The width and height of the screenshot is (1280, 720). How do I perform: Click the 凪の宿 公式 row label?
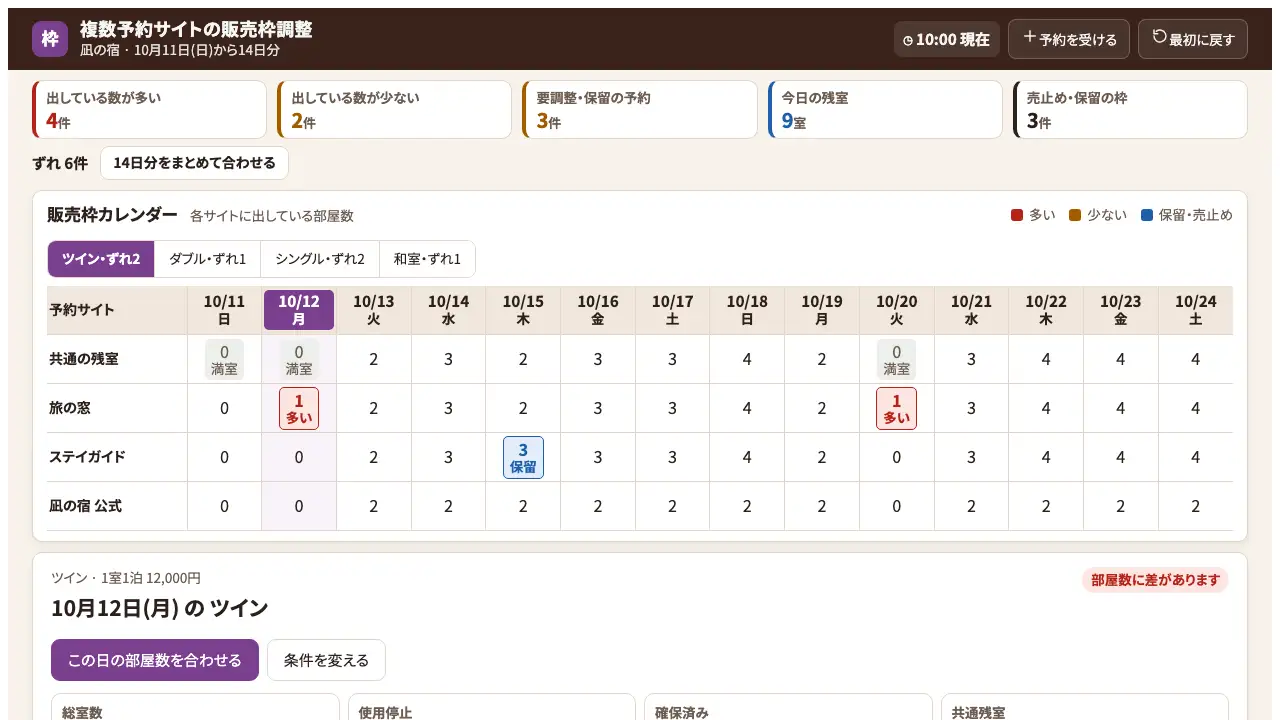point(86,506)
